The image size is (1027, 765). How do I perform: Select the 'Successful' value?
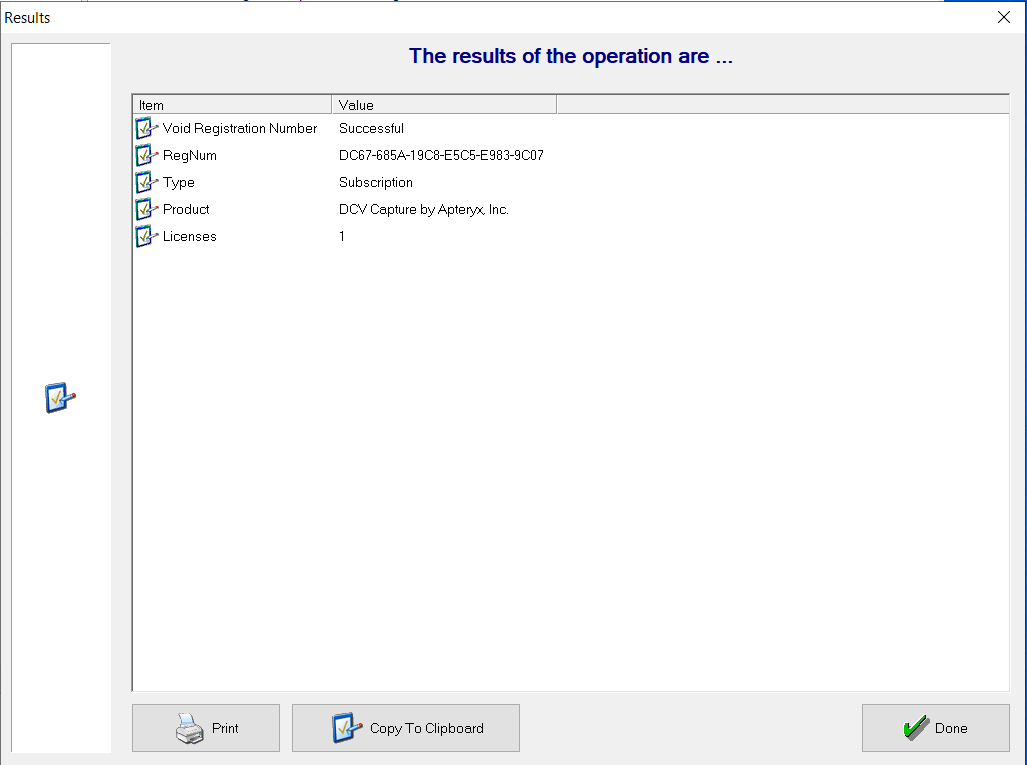[x=371, y=128]
